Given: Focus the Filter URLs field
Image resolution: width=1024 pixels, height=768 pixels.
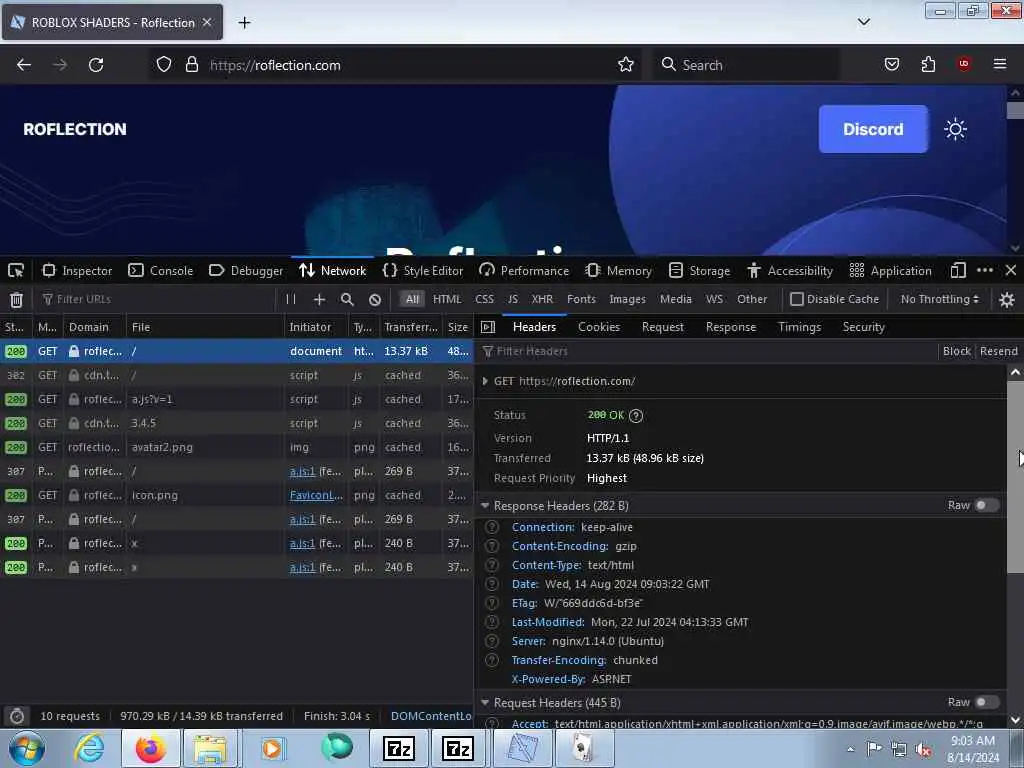Looking at the screenshot, I should 157,299.
